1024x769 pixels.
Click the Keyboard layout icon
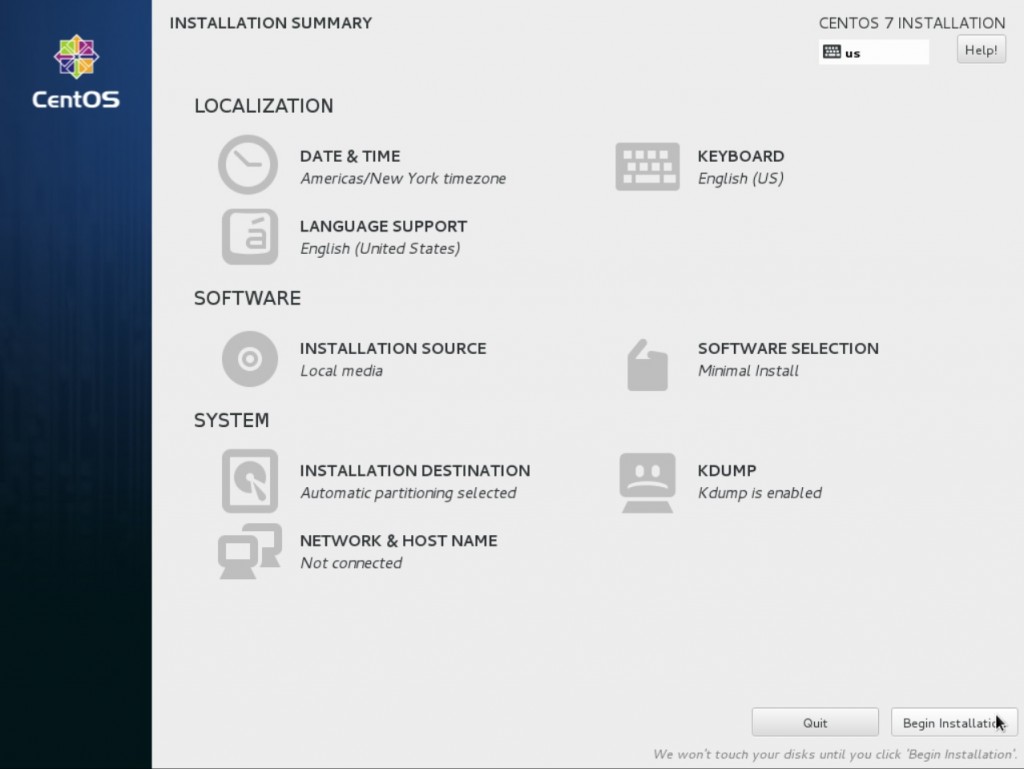pyautogui.click(x=647, y=166)
